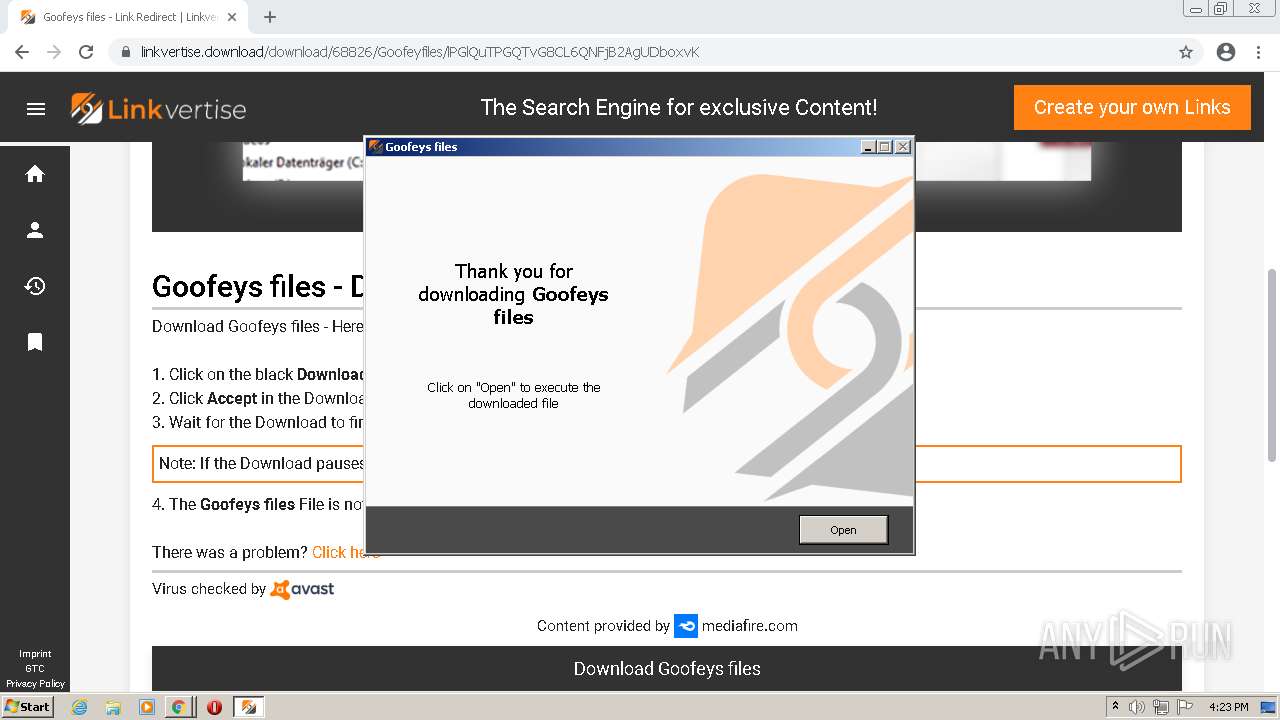Click the mediafire.com text
Screen dimensions: 1280x720
tap(750, 626)
